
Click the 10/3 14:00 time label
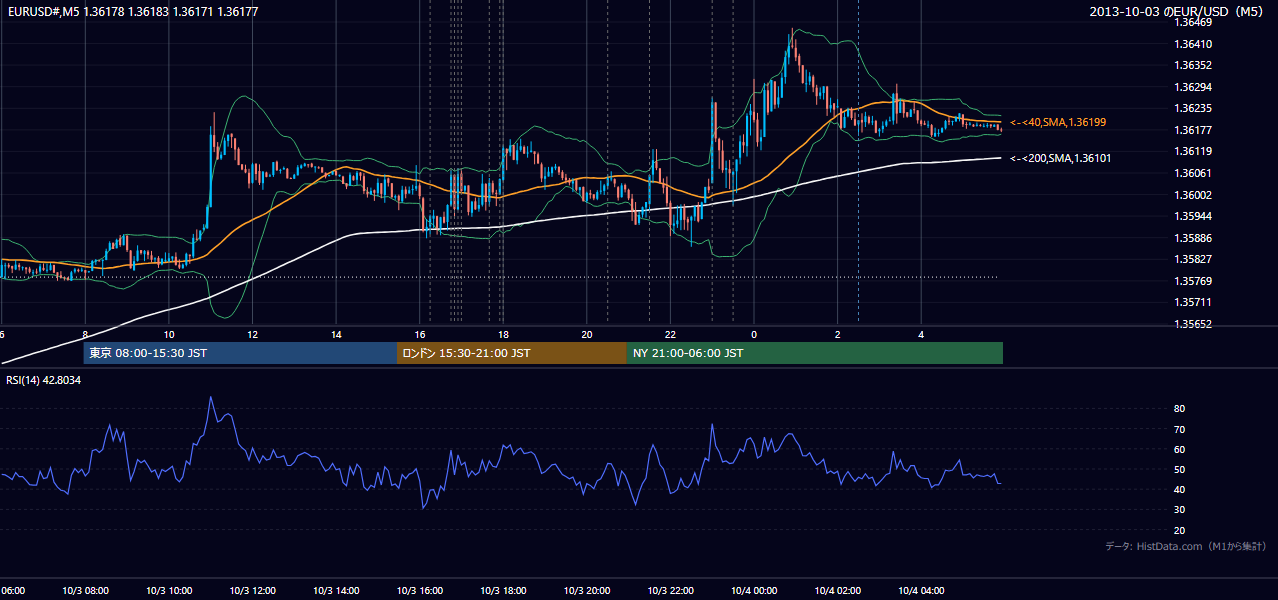(x=336, y=590)
